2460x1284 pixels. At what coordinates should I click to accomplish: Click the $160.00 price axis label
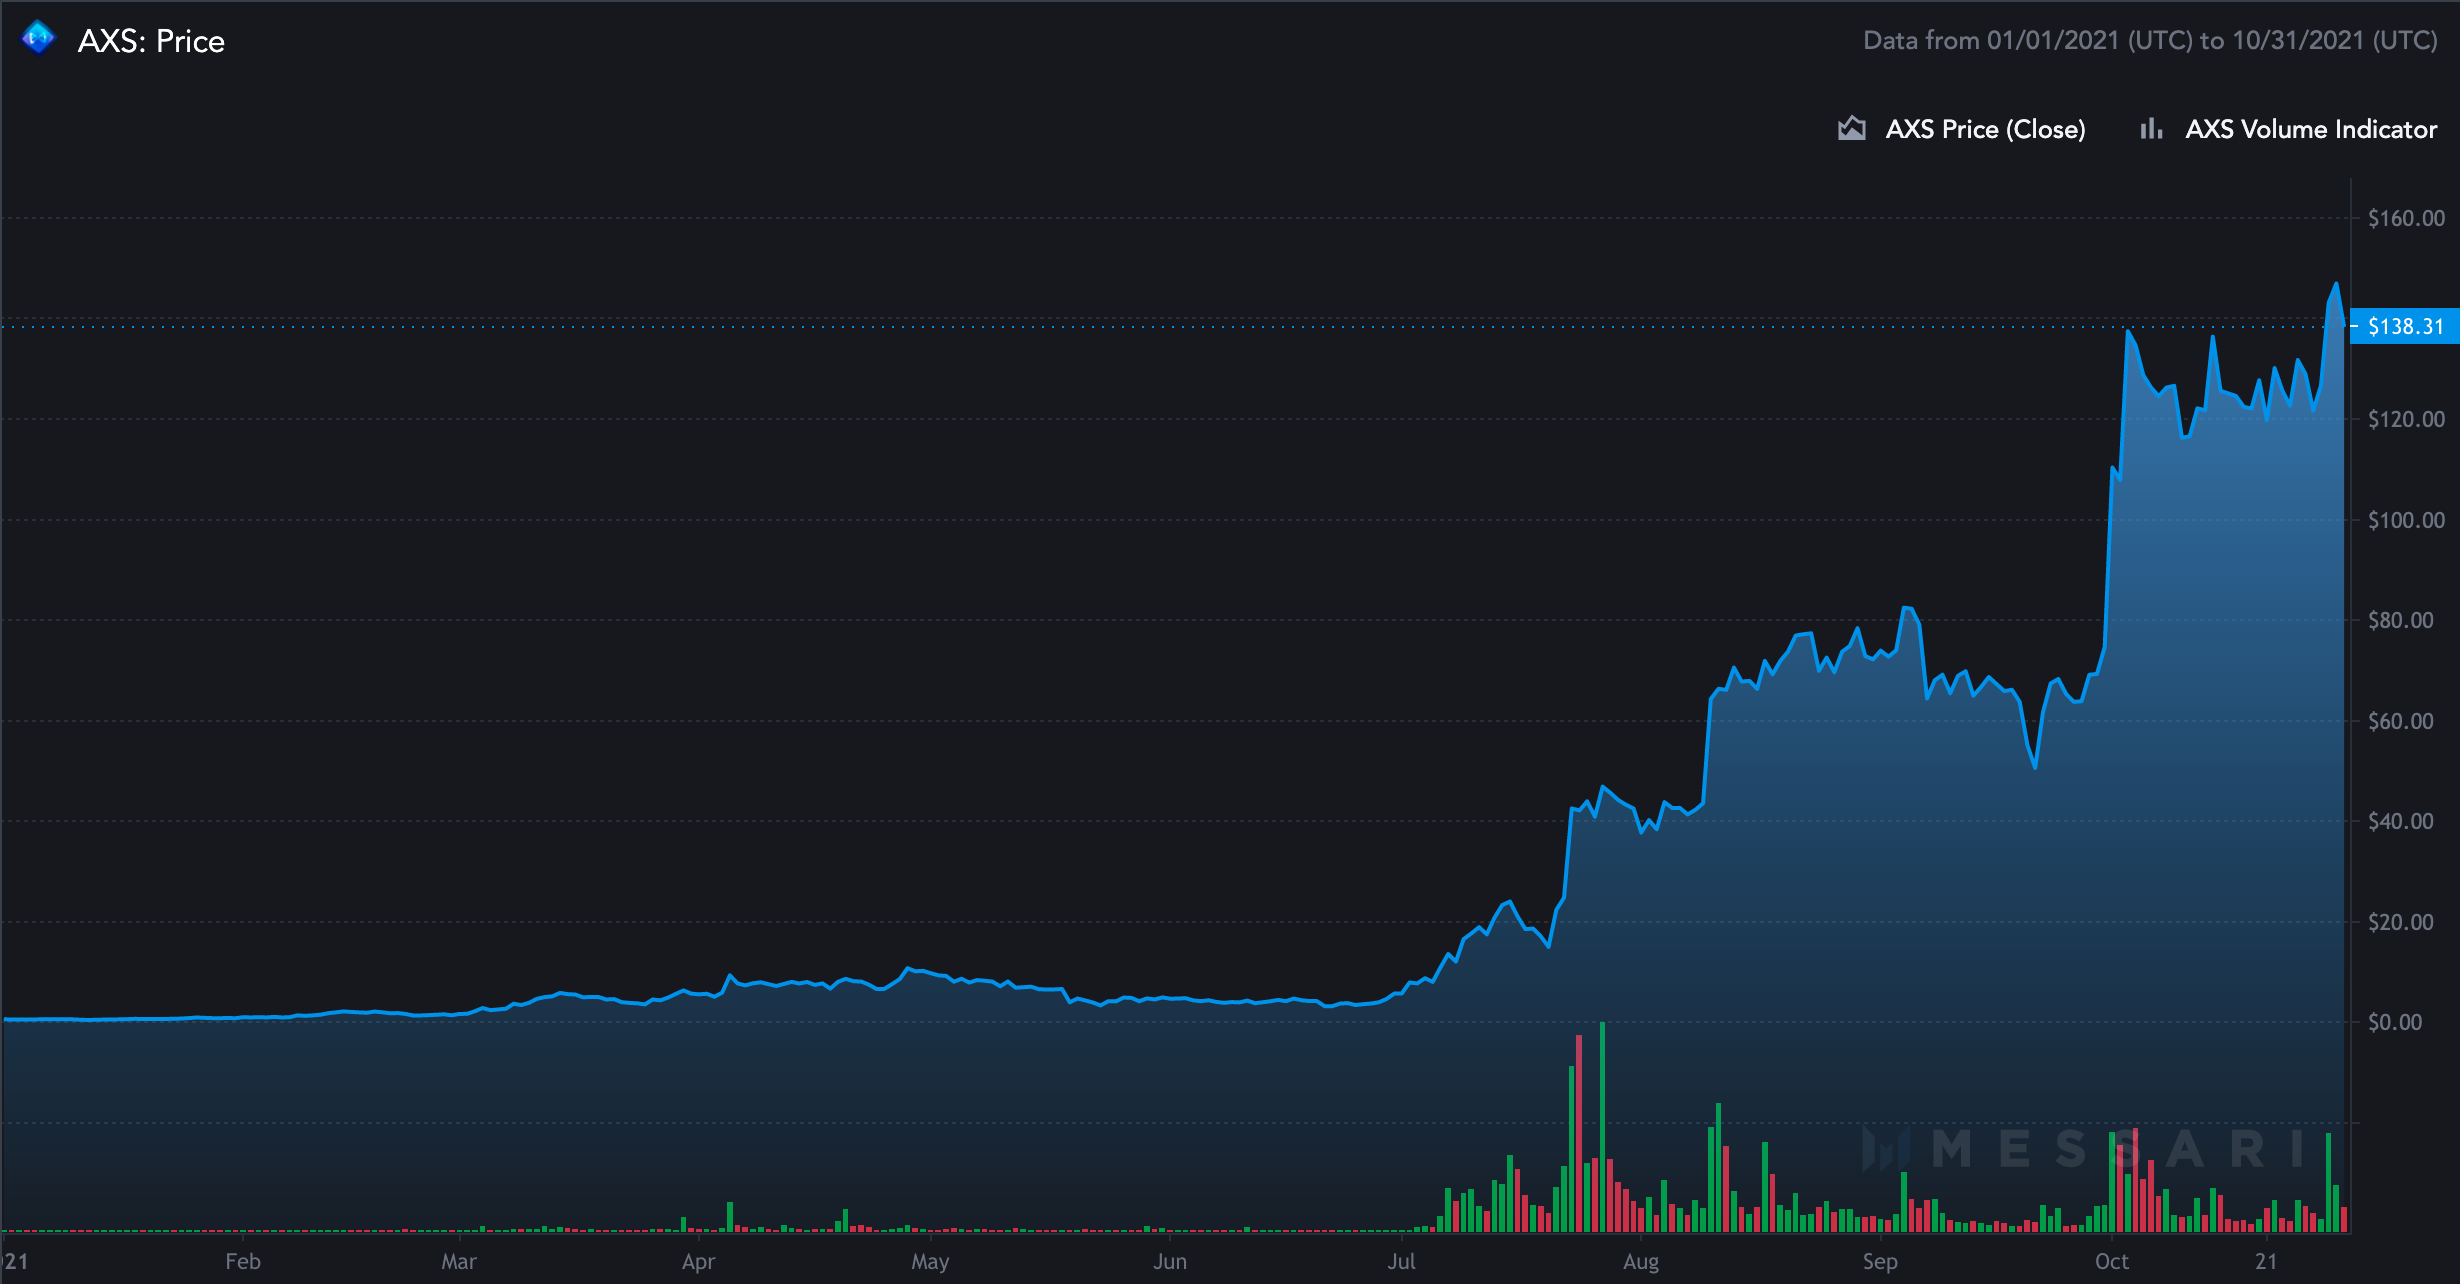[2405, 218]
